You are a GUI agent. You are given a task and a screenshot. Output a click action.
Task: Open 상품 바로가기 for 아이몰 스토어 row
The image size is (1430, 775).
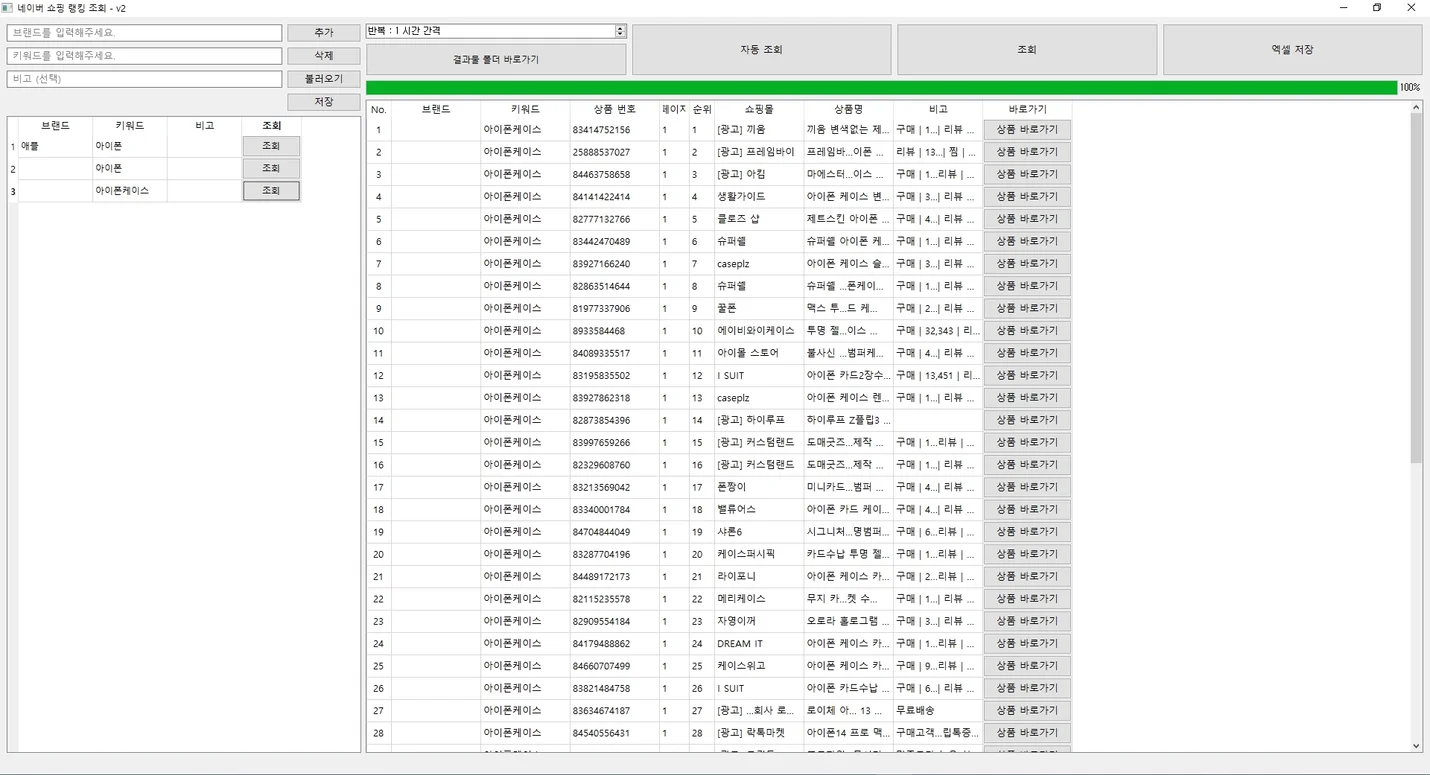1027,353
